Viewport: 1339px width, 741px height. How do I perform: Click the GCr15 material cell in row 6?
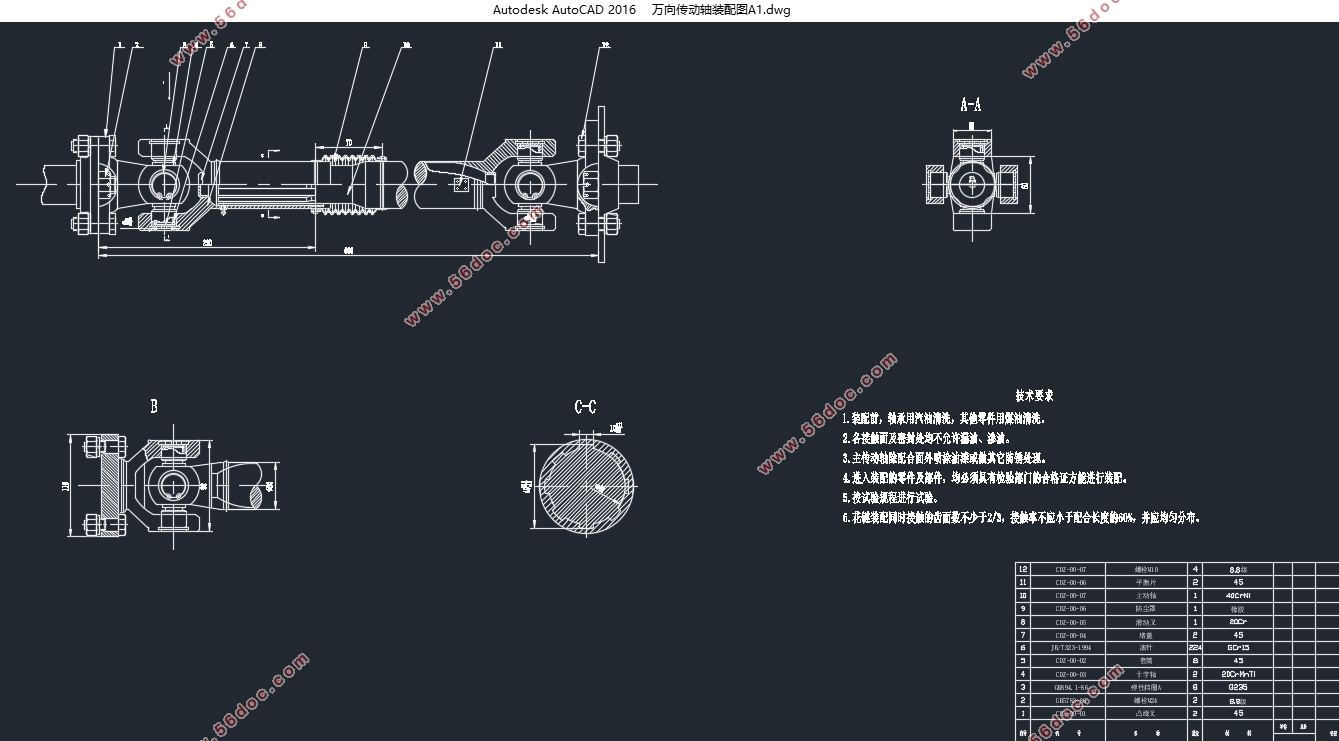1237,648
